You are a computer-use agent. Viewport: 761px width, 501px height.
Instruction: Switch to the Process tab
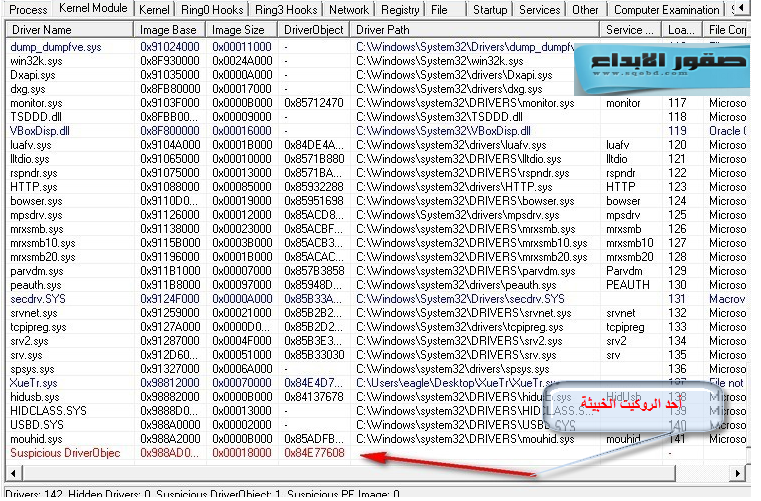pos(27,9)
